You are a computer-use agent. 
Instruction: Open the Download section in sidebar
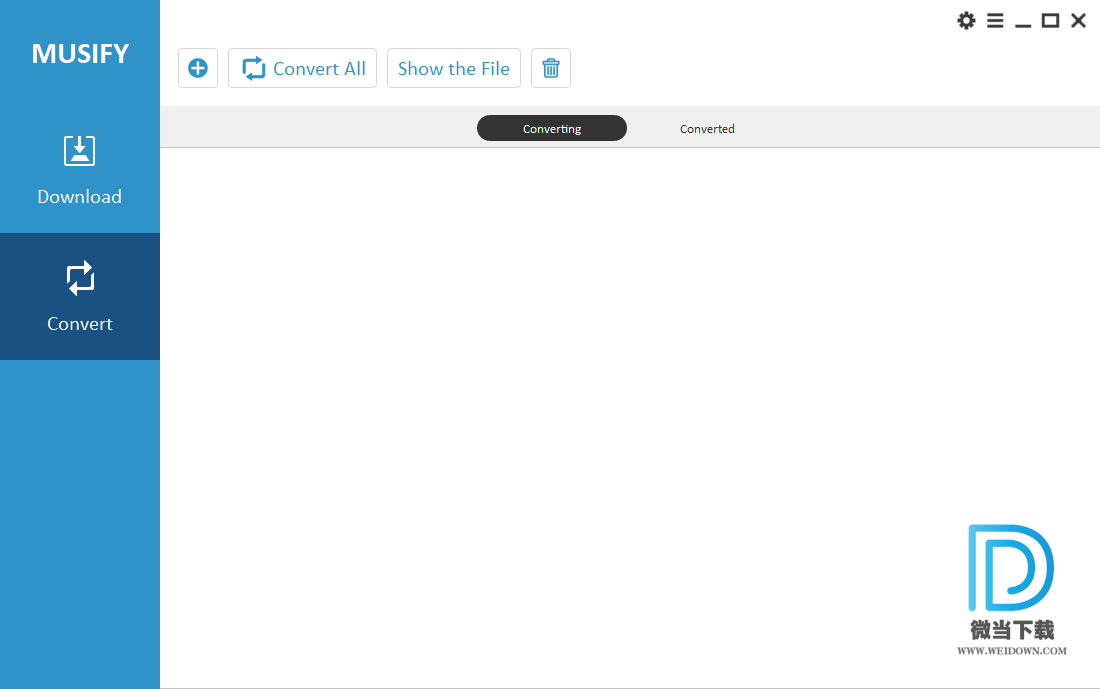coord(79,170)
